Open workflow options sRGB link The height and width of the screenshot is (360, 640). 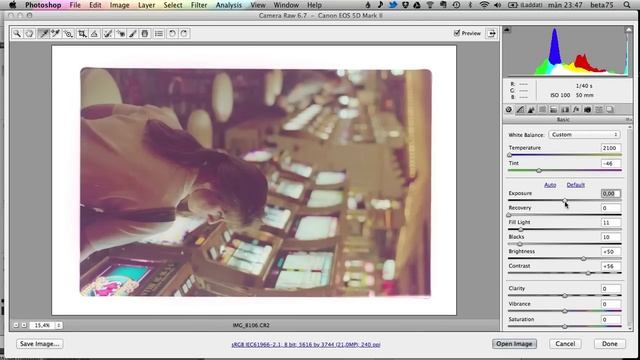click(306, 344)
